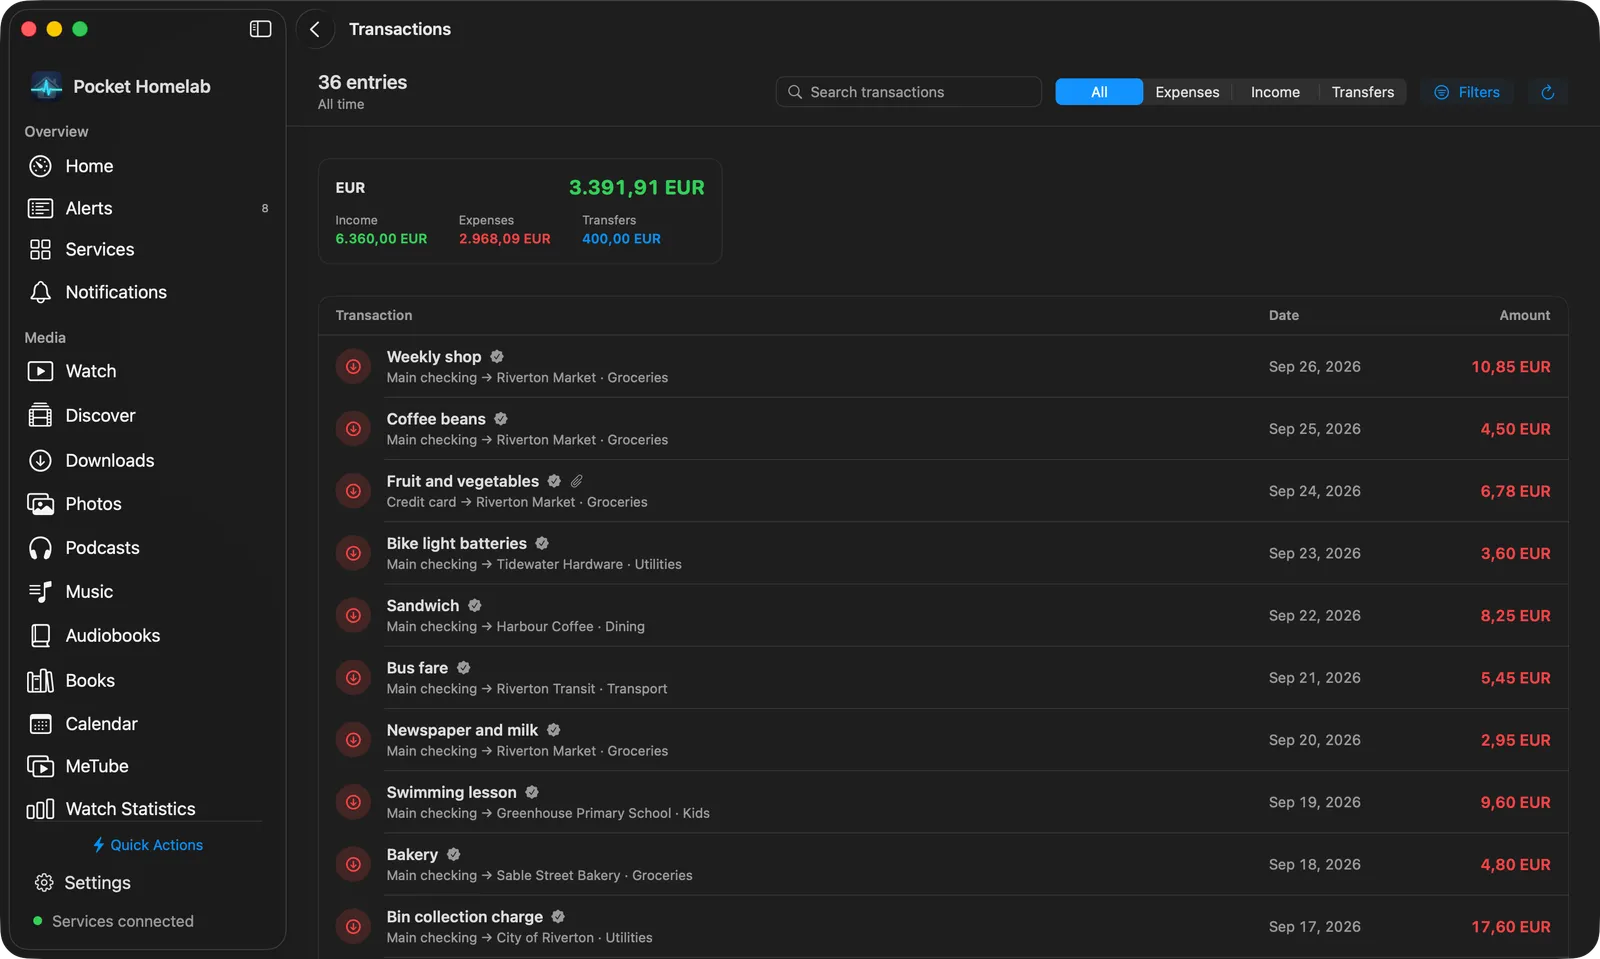
Task: Open the Sandwich transaction row
Action: [943, 616]
